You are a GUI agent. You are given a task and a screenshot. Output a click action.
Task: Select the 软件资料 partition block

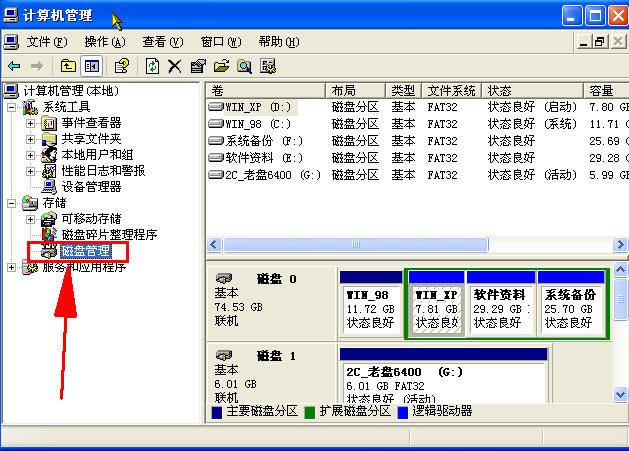501,304
